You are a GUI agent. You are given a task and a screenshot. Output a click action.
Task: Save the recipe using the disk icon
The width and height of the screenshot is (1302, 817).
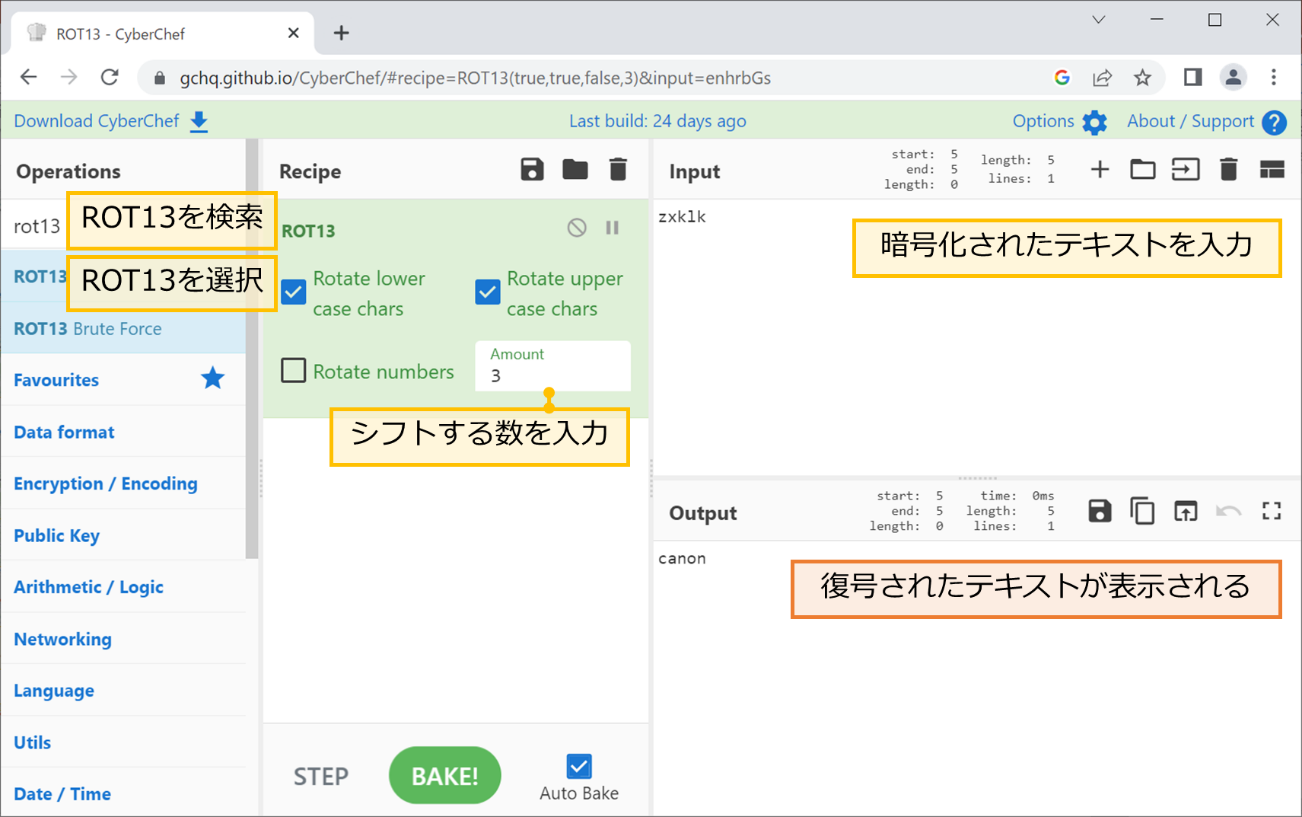point(532,170)
